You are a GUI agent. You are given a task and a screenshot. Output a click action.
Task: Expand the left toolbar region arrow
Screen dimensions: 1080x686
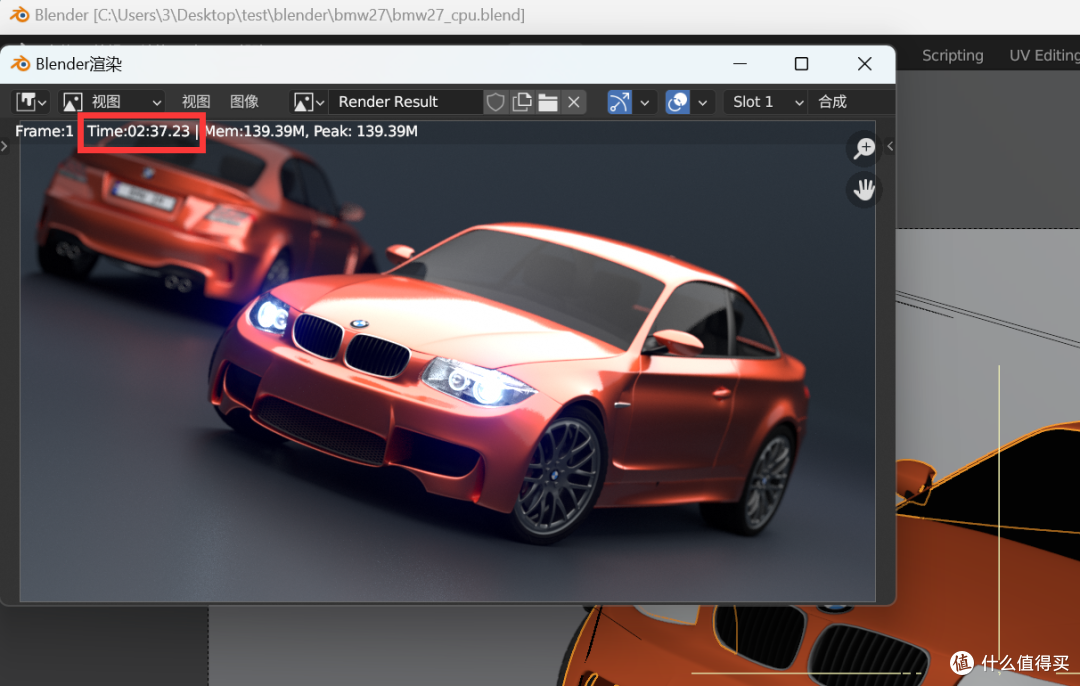[5, 146]
